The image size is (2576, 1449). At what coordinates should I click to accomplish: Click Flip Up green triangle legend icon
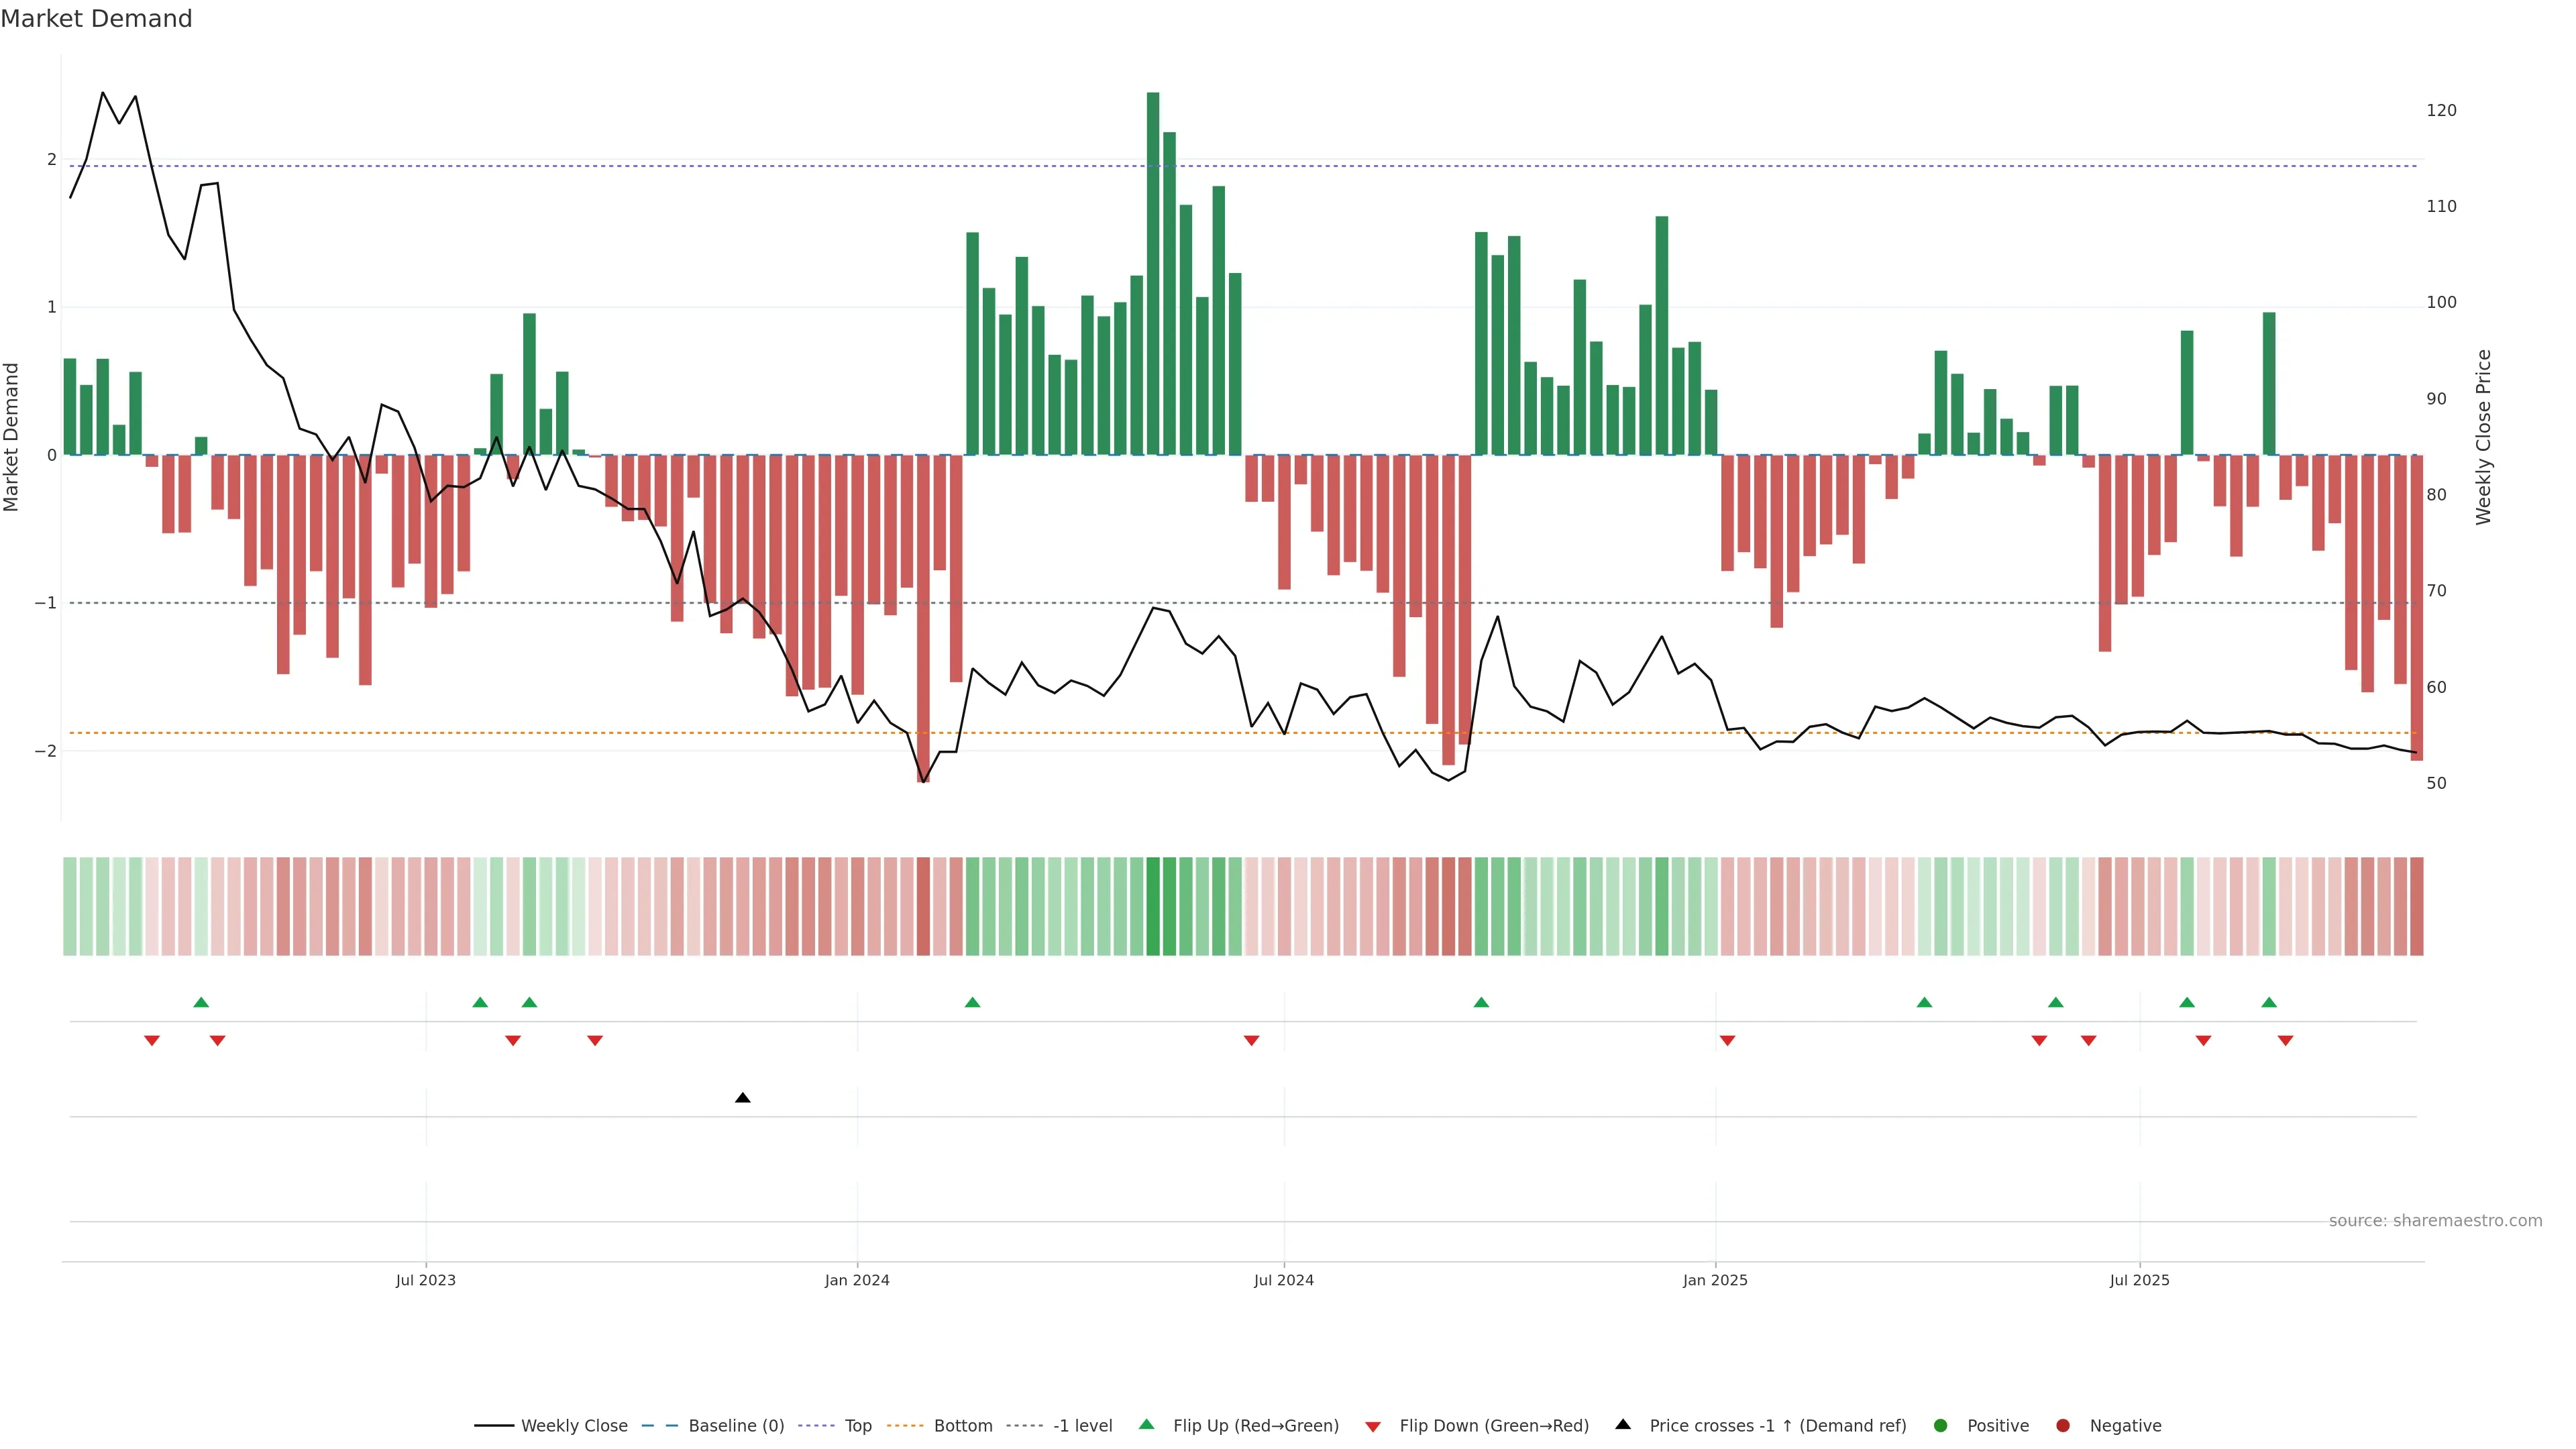click(1147, 1425)
